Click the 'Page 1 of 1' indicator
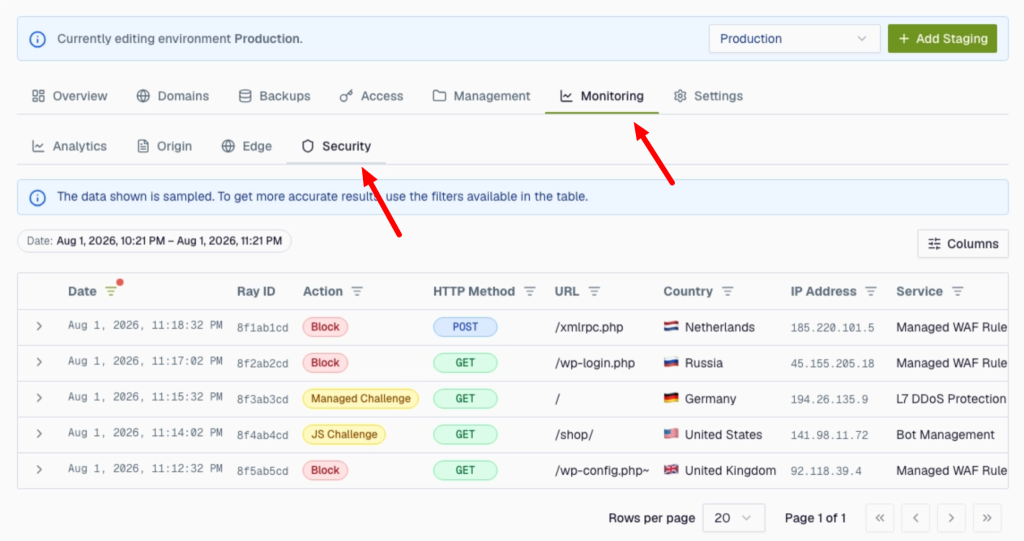 tap(815, 518)
